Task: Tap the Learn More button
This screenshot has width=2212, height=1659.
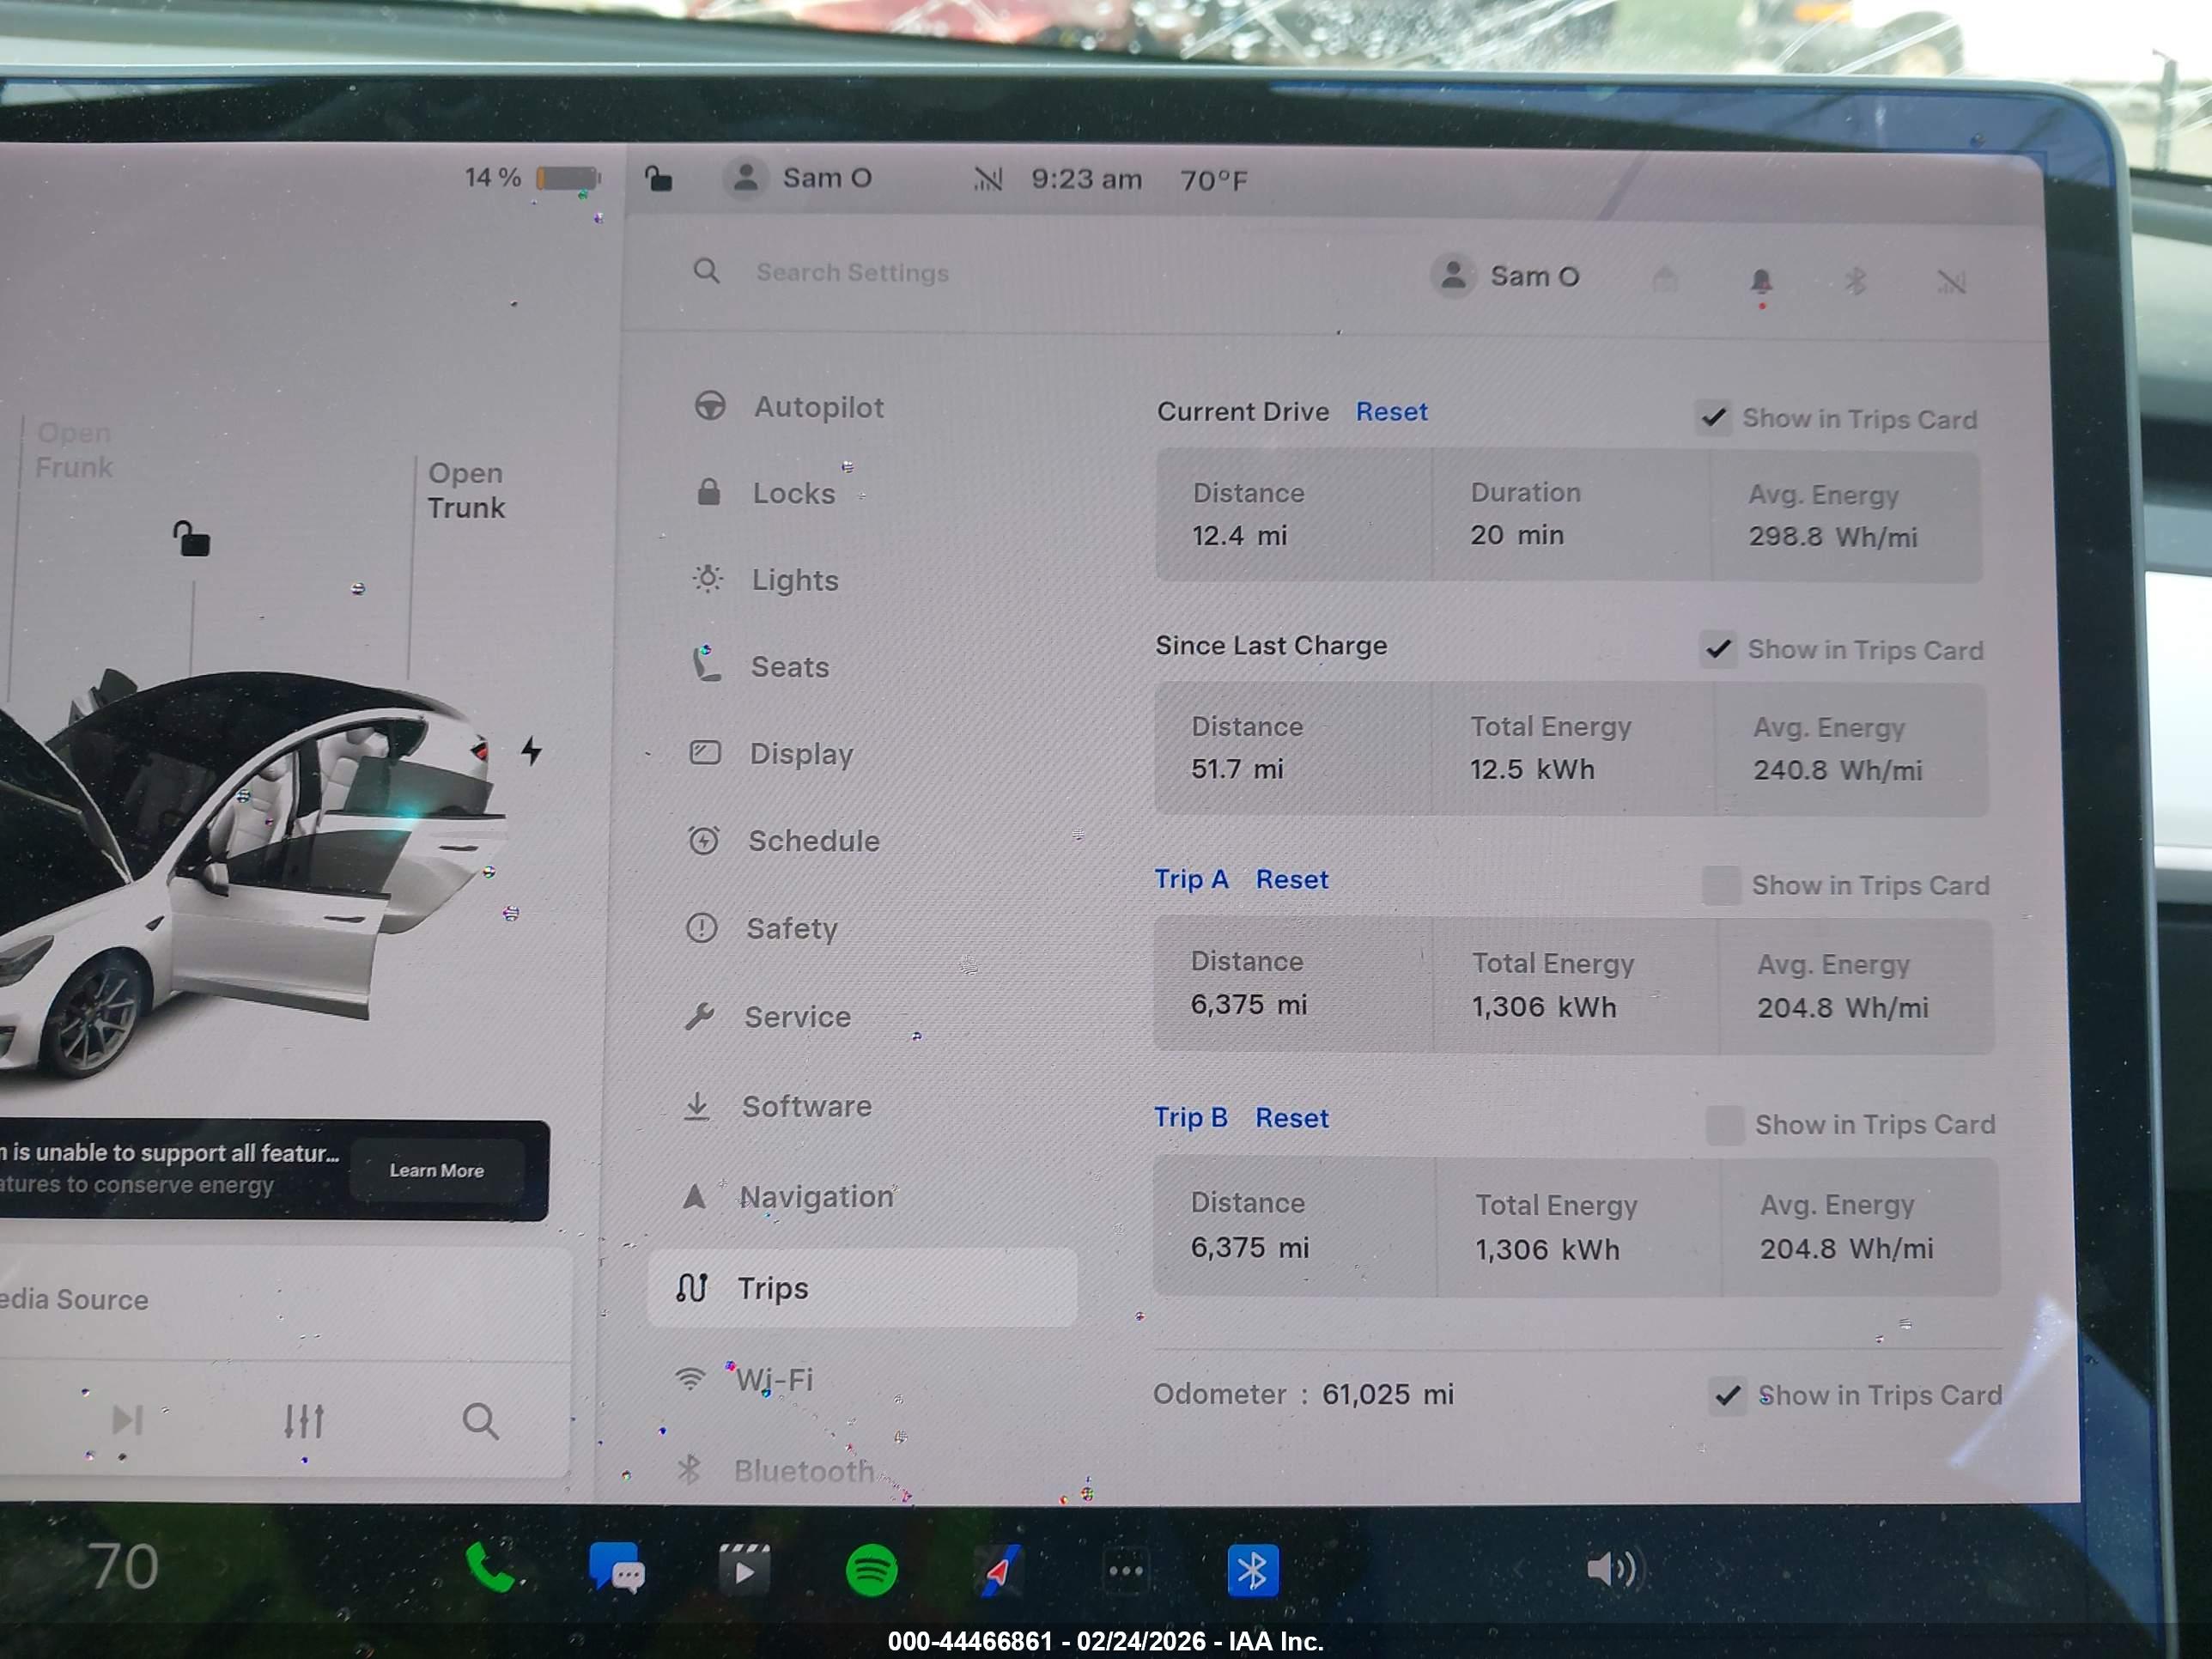Action: (437, 1170)
